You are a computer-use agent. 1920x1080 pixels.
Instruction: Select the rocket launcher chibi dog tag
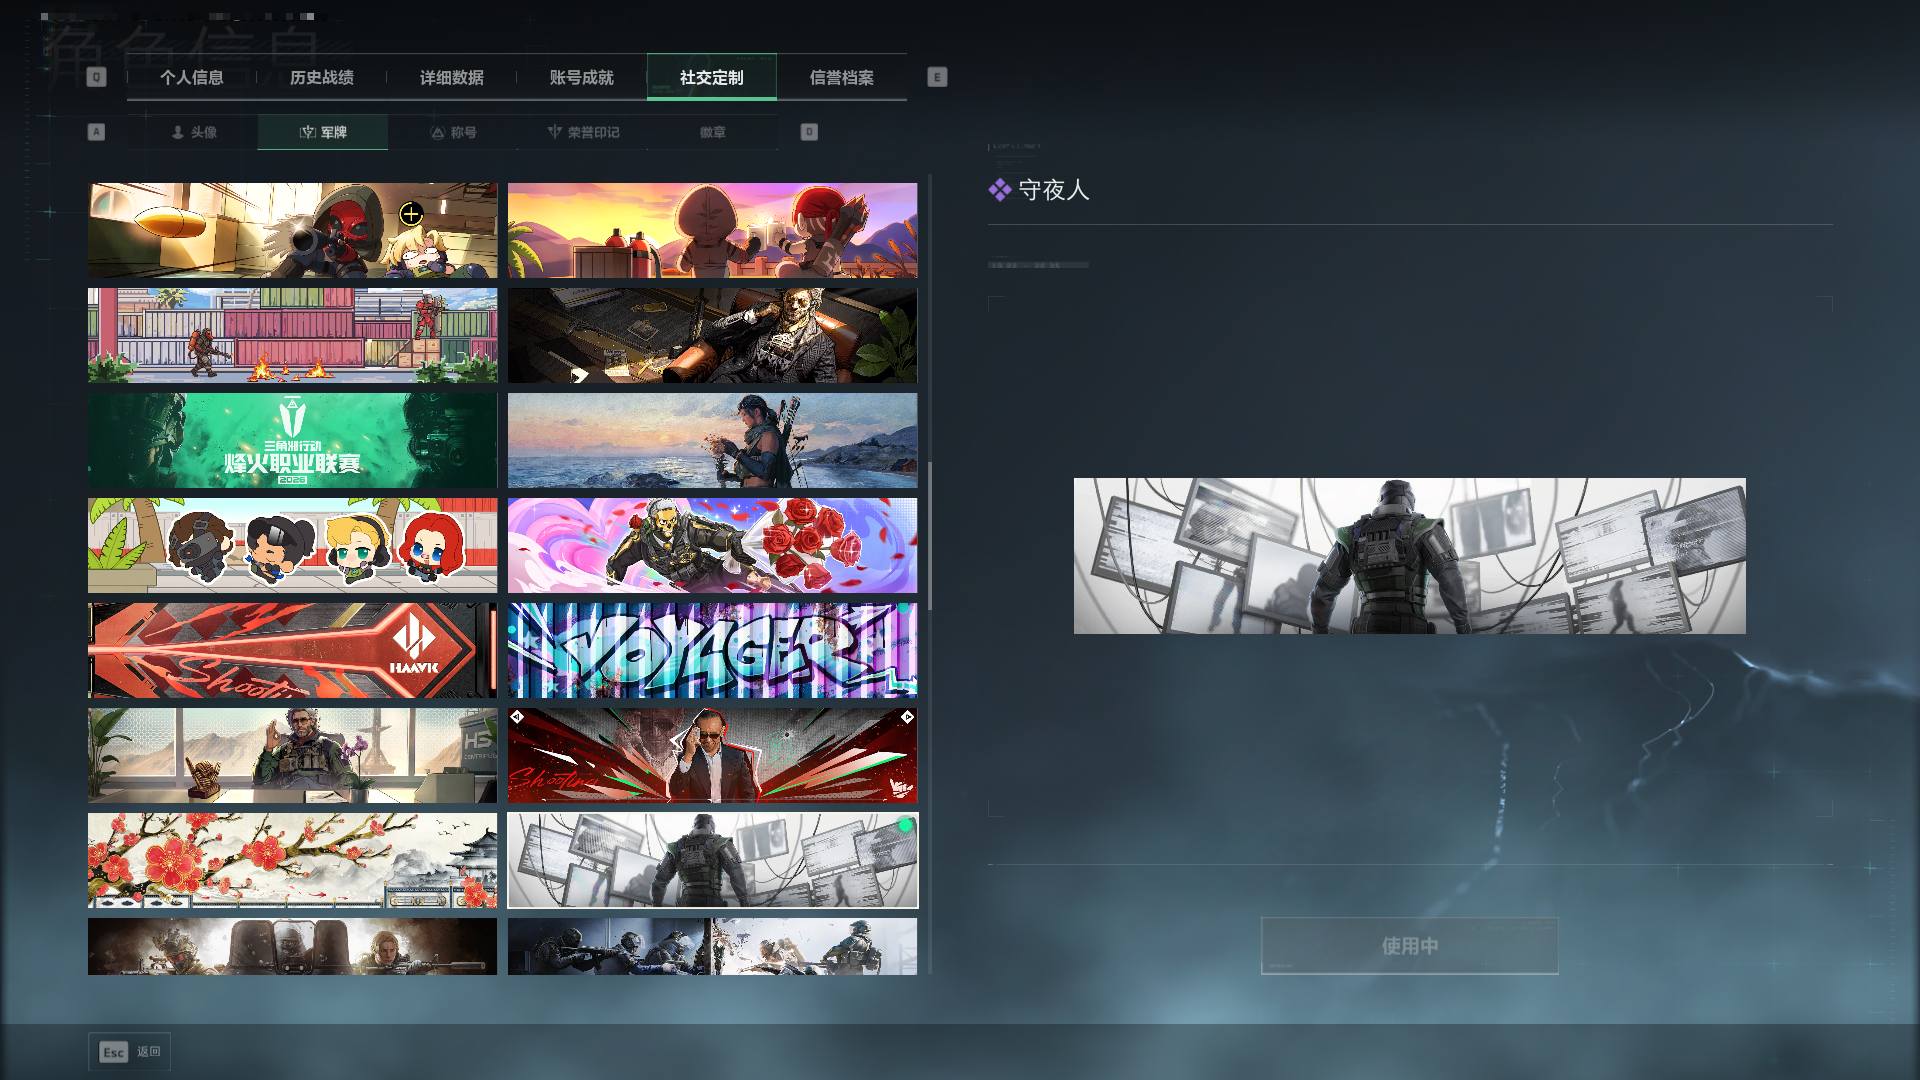coord(292,230)
